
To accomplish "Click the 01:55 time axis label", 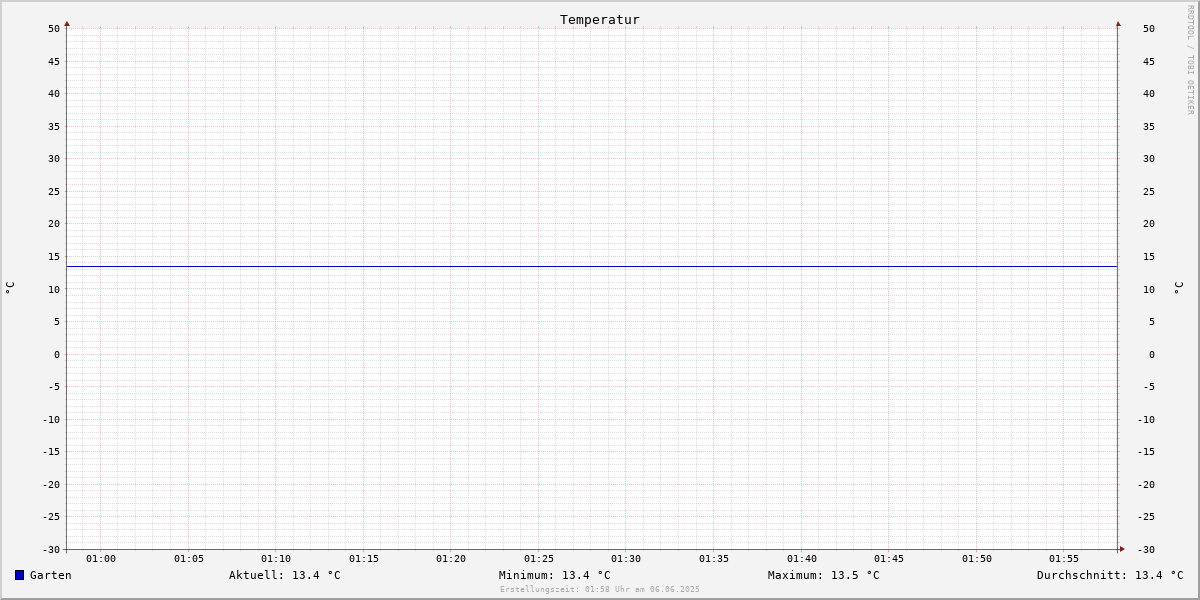I will tap(1064, 559).
